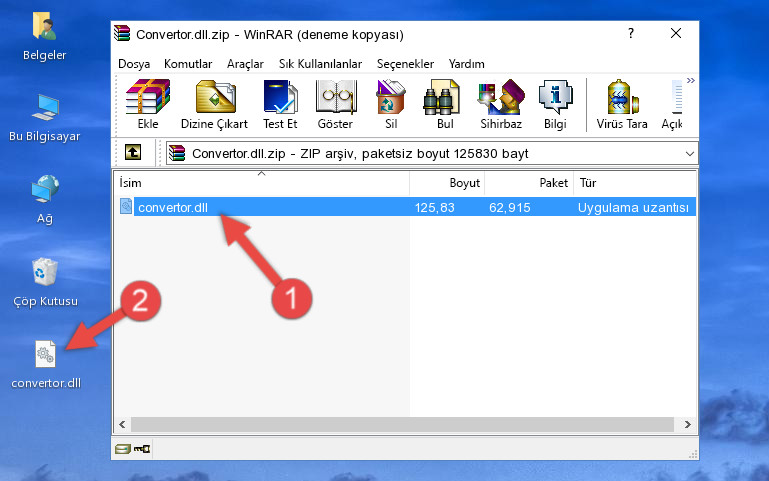
Task: Open the archive path dropdown arrow
Action: [x=690, y=154]
